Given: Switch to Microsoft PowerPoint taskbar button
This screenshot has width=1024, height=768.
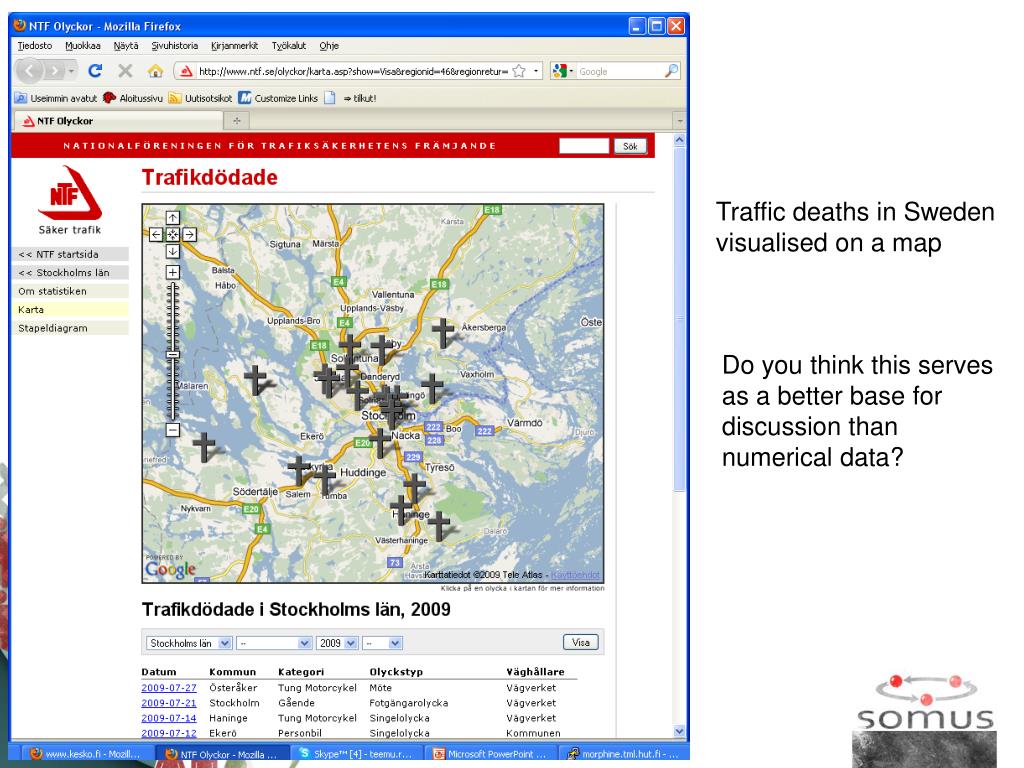Looking at the screenshot, I should coord(492,754).
